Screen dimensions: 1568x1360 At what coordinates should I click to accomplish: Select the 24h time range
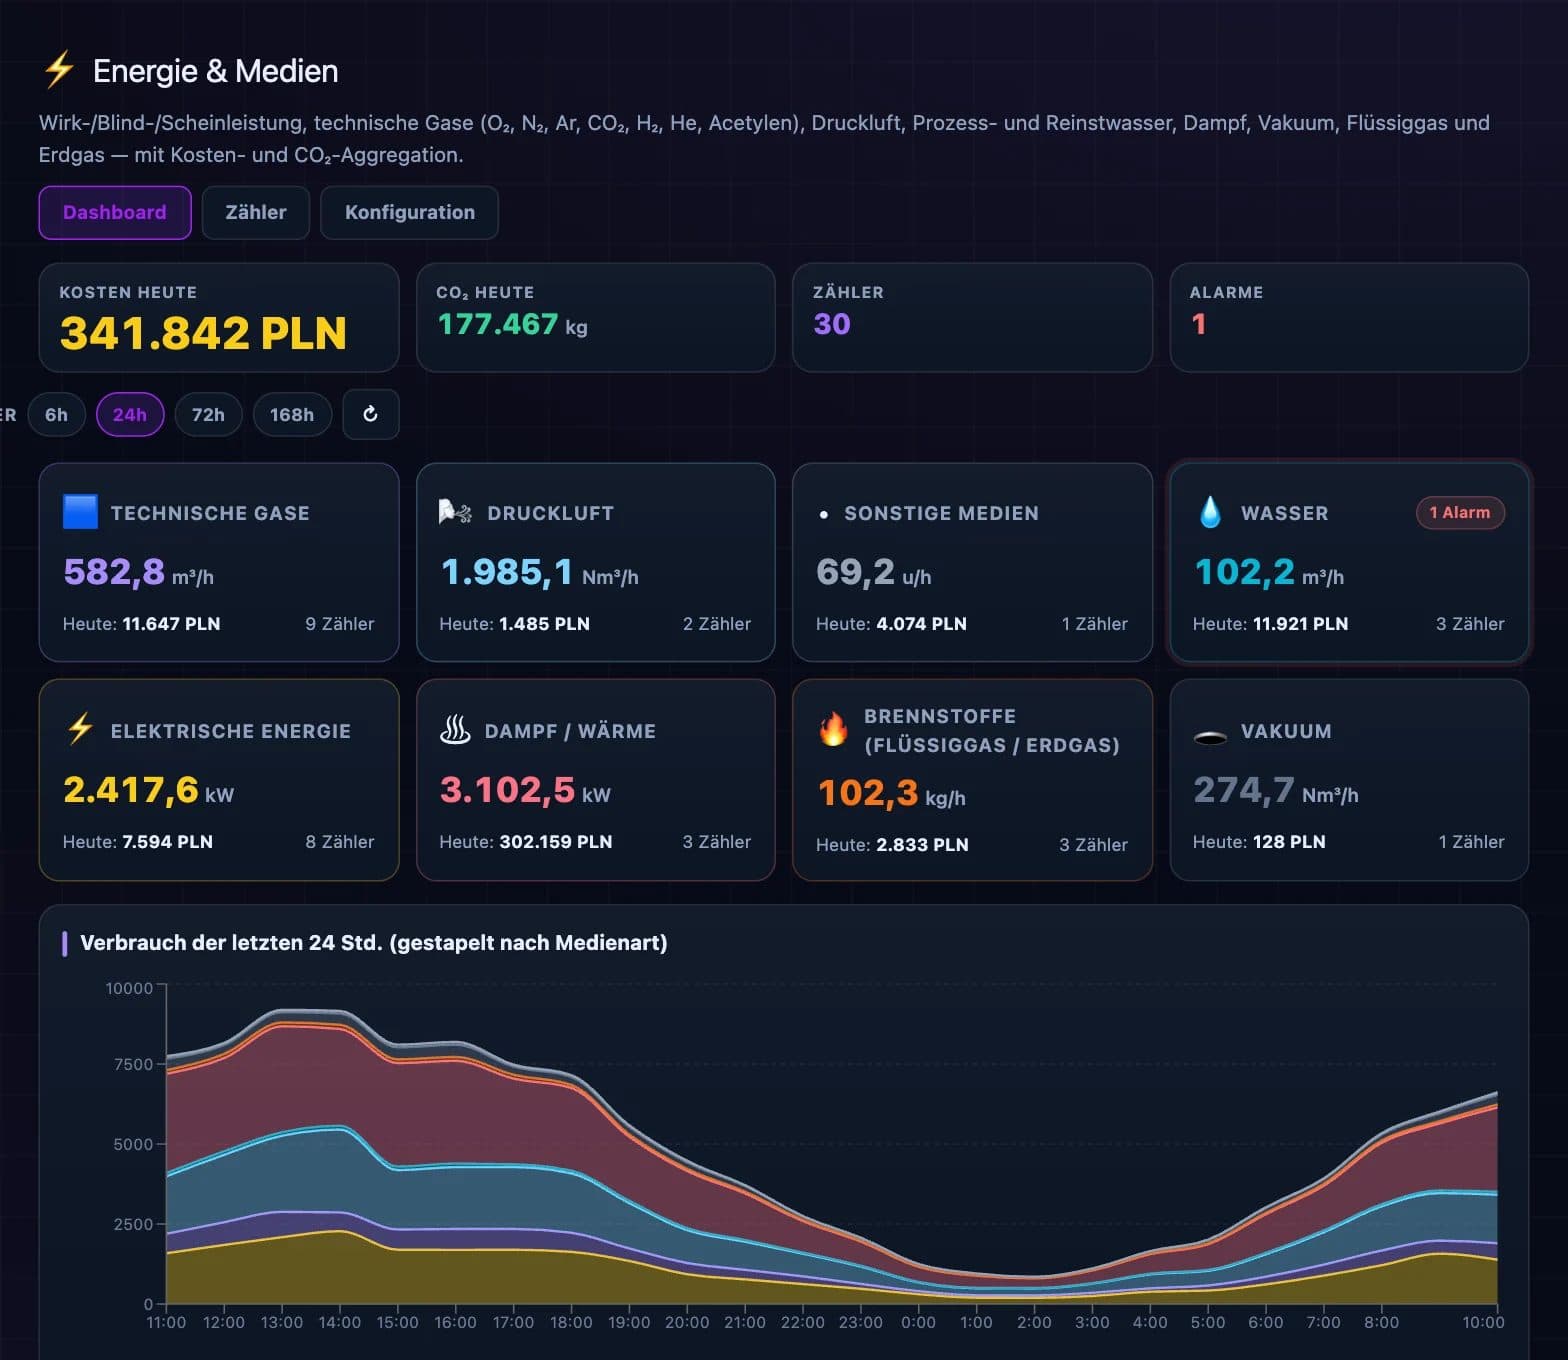[x=130, y=414]
